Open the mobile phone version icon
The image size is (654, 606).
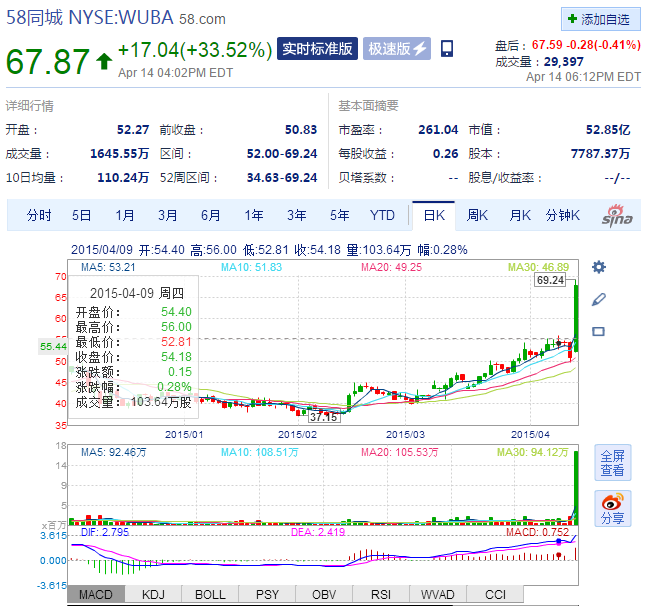tap(447, 48)
